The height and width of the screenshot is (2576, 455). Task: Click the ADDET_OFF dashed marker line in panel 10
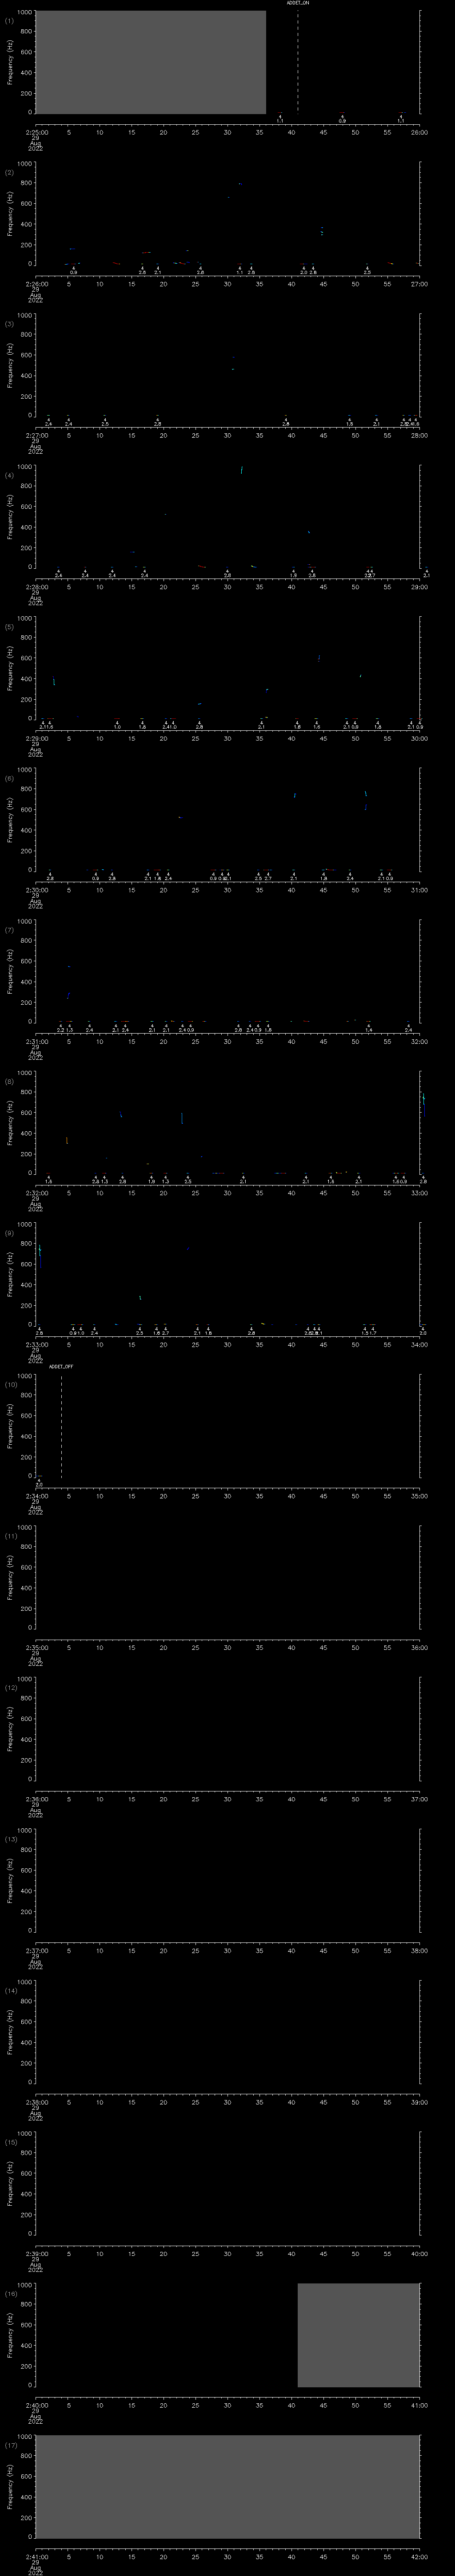click(x=61, y=1426)
